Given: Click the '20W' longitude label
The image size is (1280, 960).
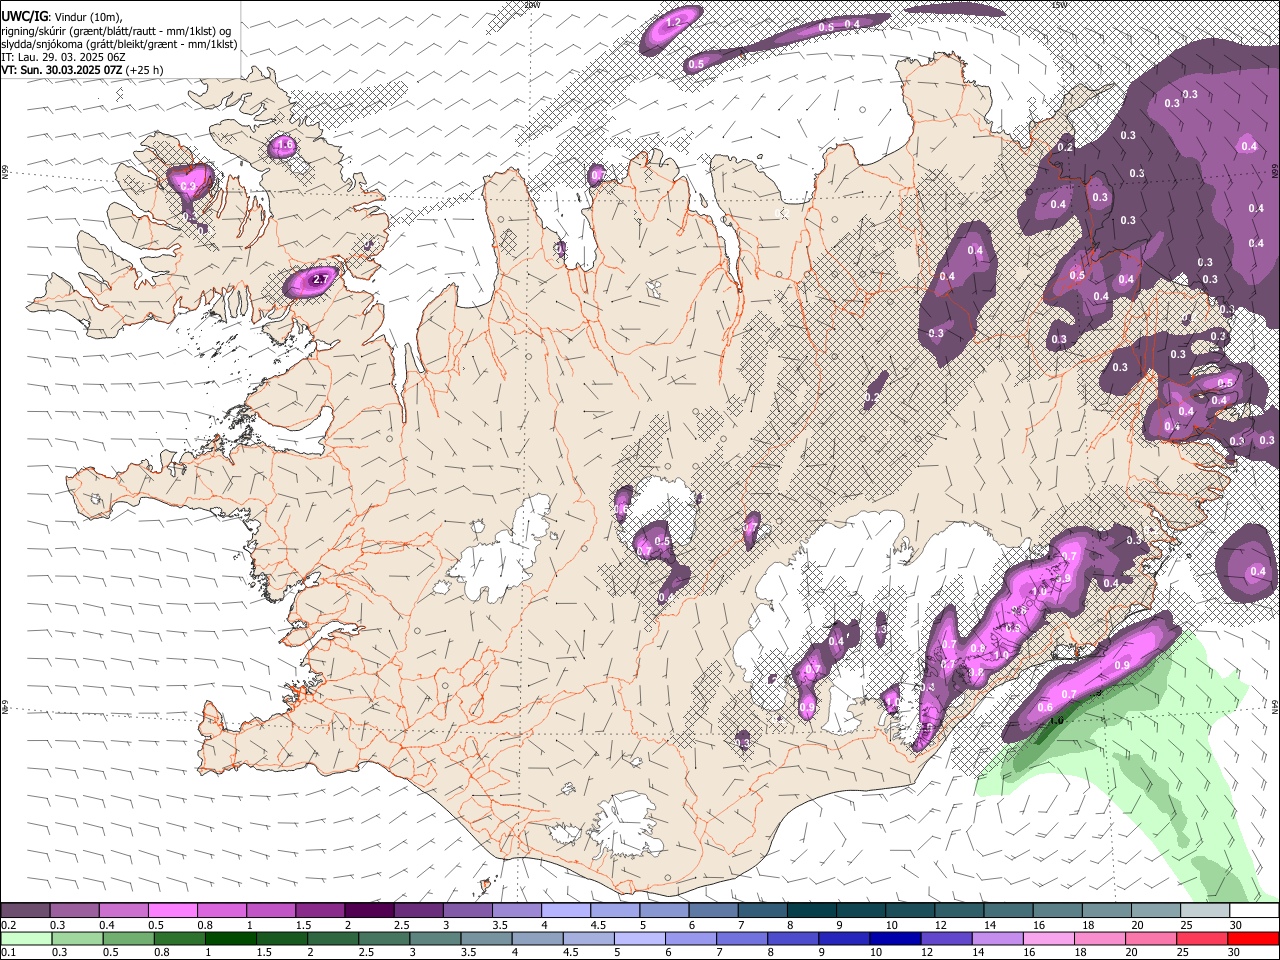Looking at the screenshot, I should point(532,5).
